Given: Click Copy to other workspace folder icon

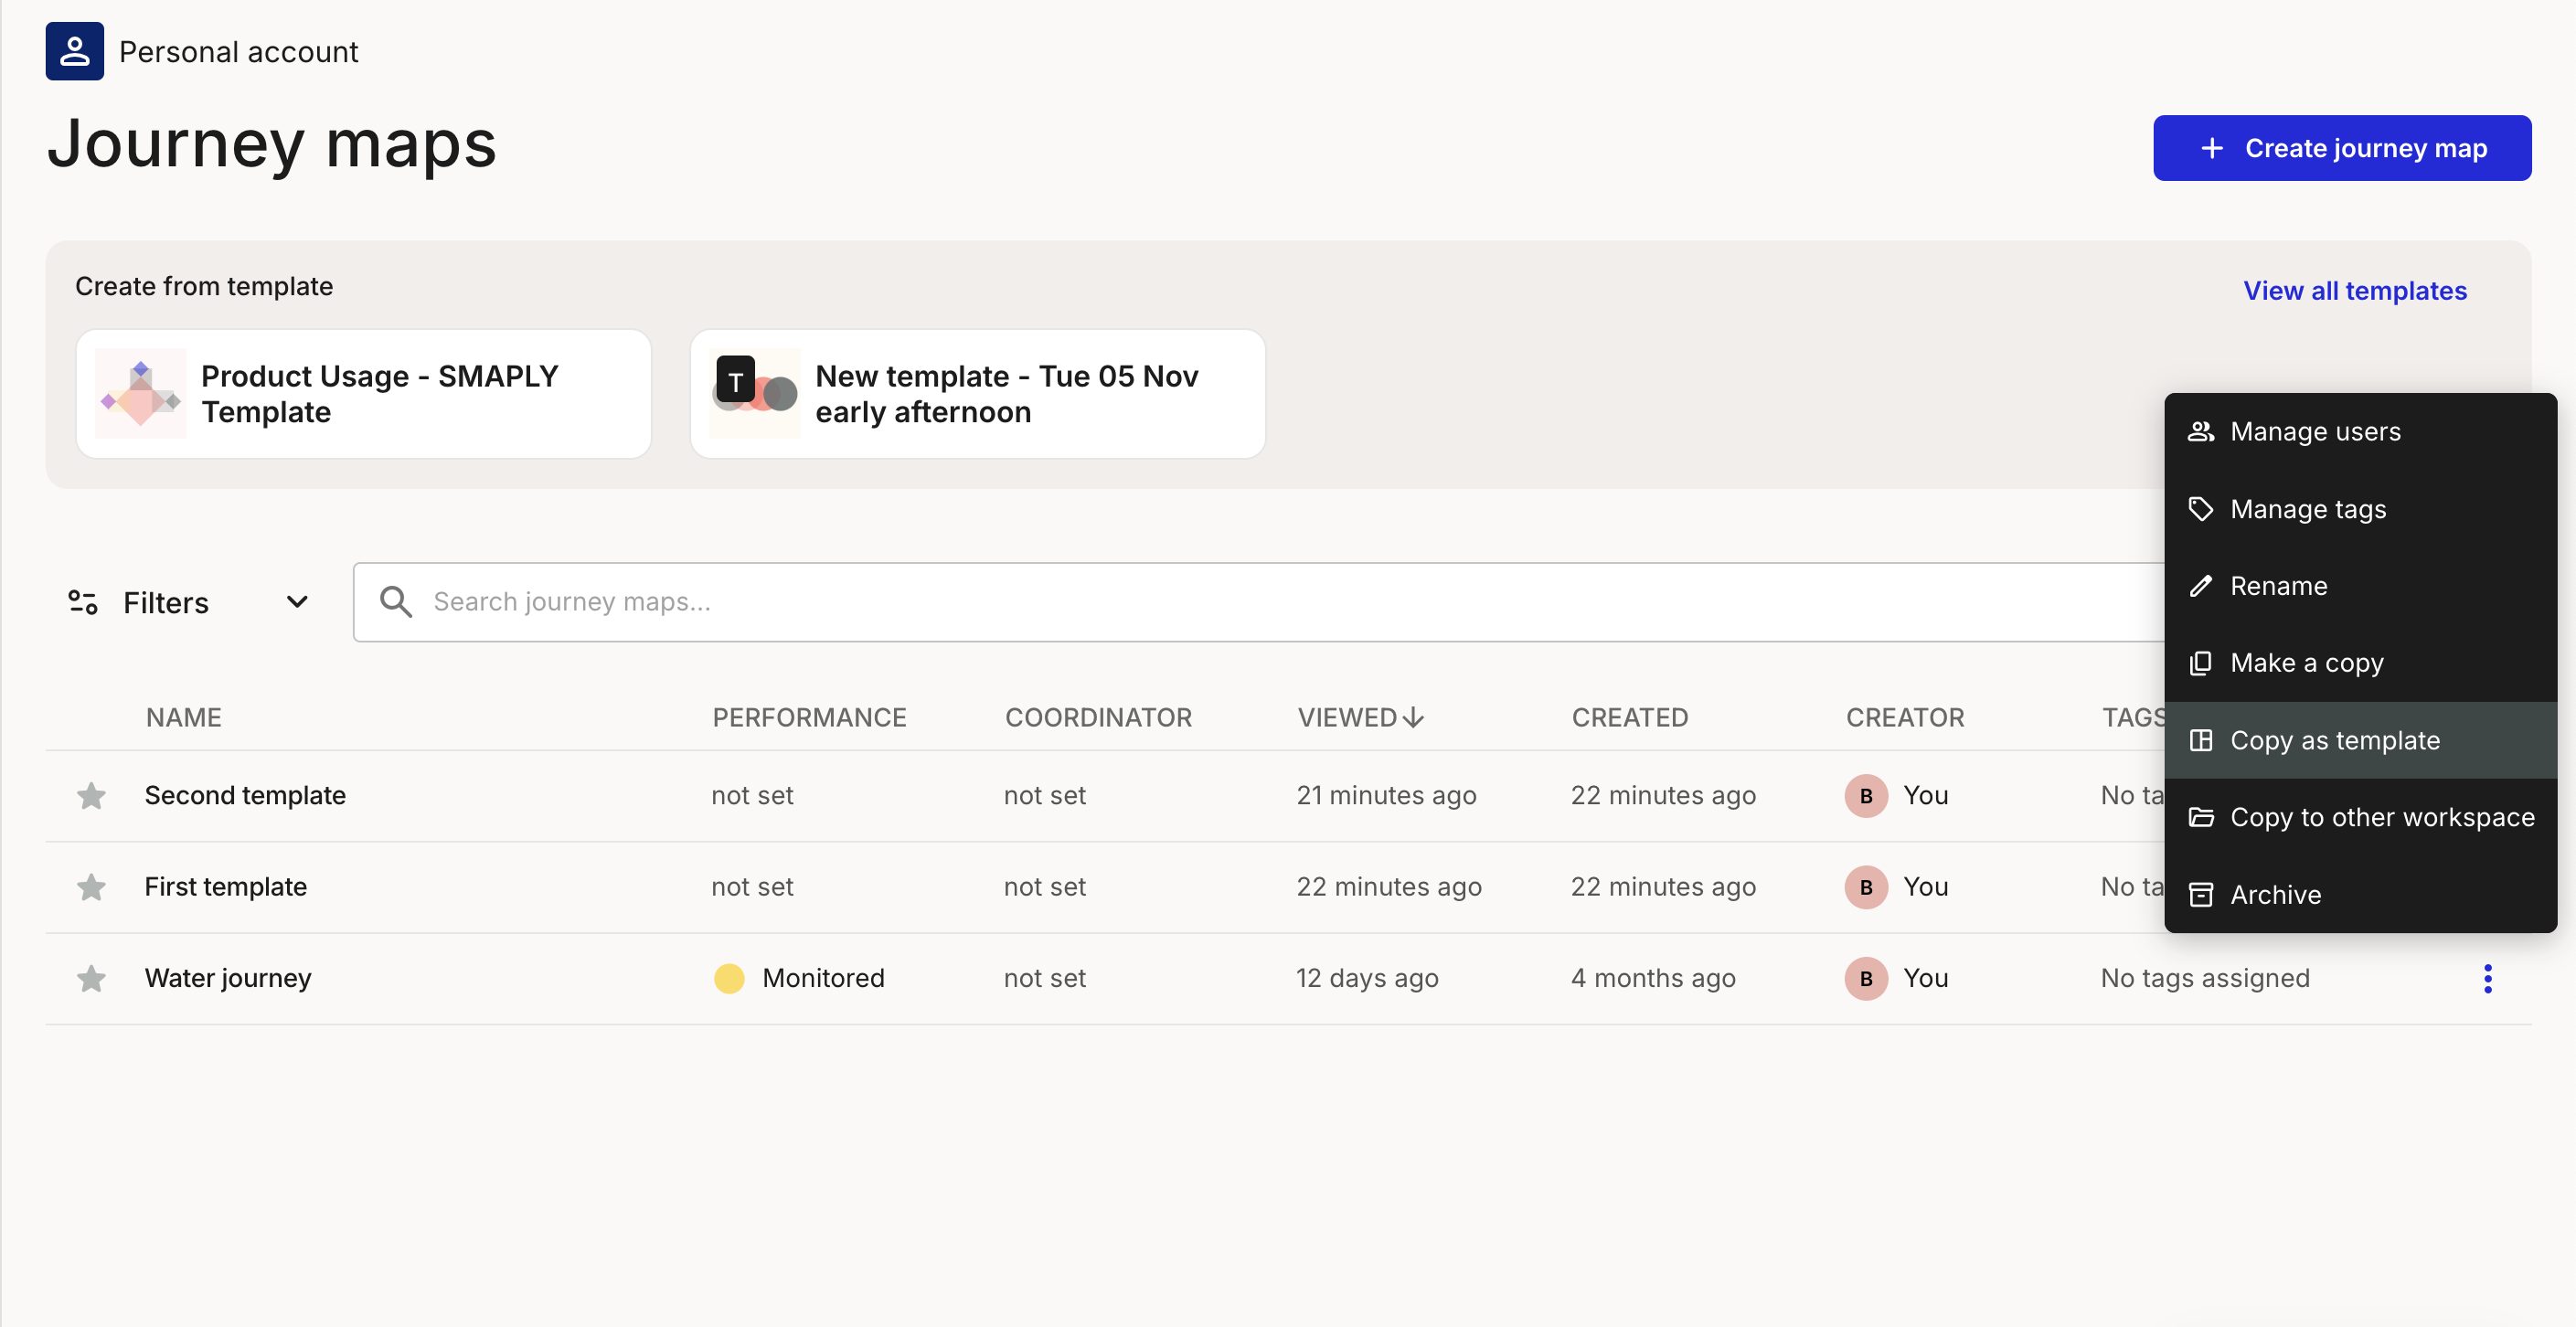Looking at the screenshot, I should (2200, 818).
